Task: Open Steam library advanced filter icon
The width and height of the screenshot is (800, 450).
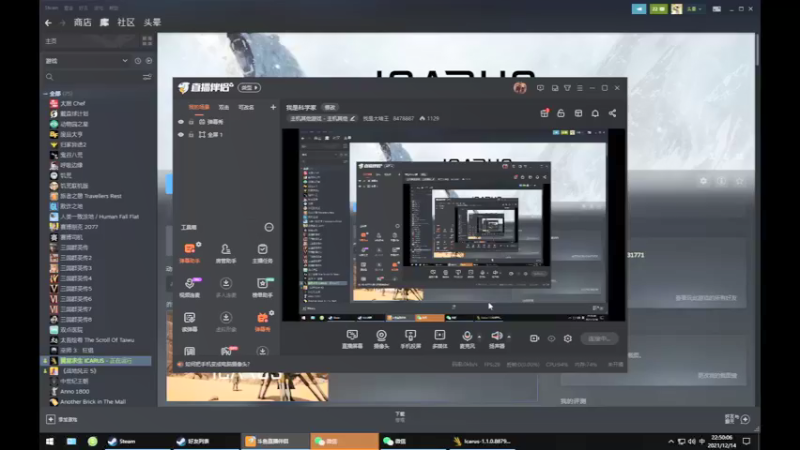Action: click(x=147, y=77)
